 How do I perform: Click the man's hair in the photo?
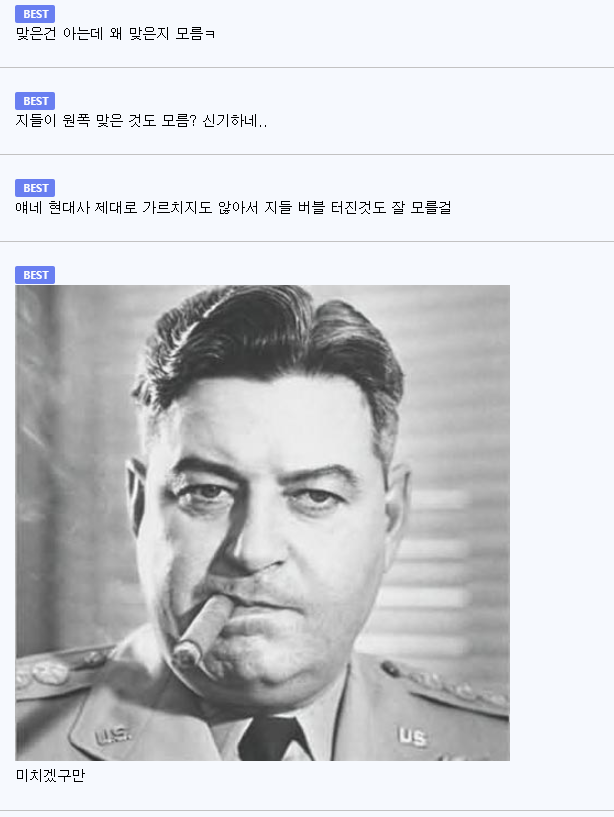[271, 344]
